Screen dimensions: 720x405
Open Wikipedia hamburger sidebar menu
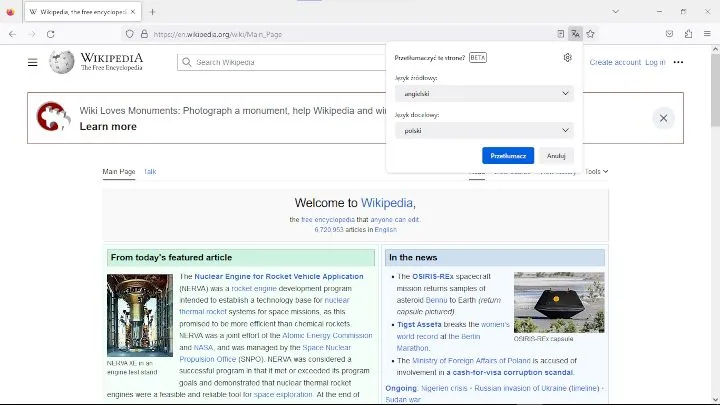tap(33, 62)
